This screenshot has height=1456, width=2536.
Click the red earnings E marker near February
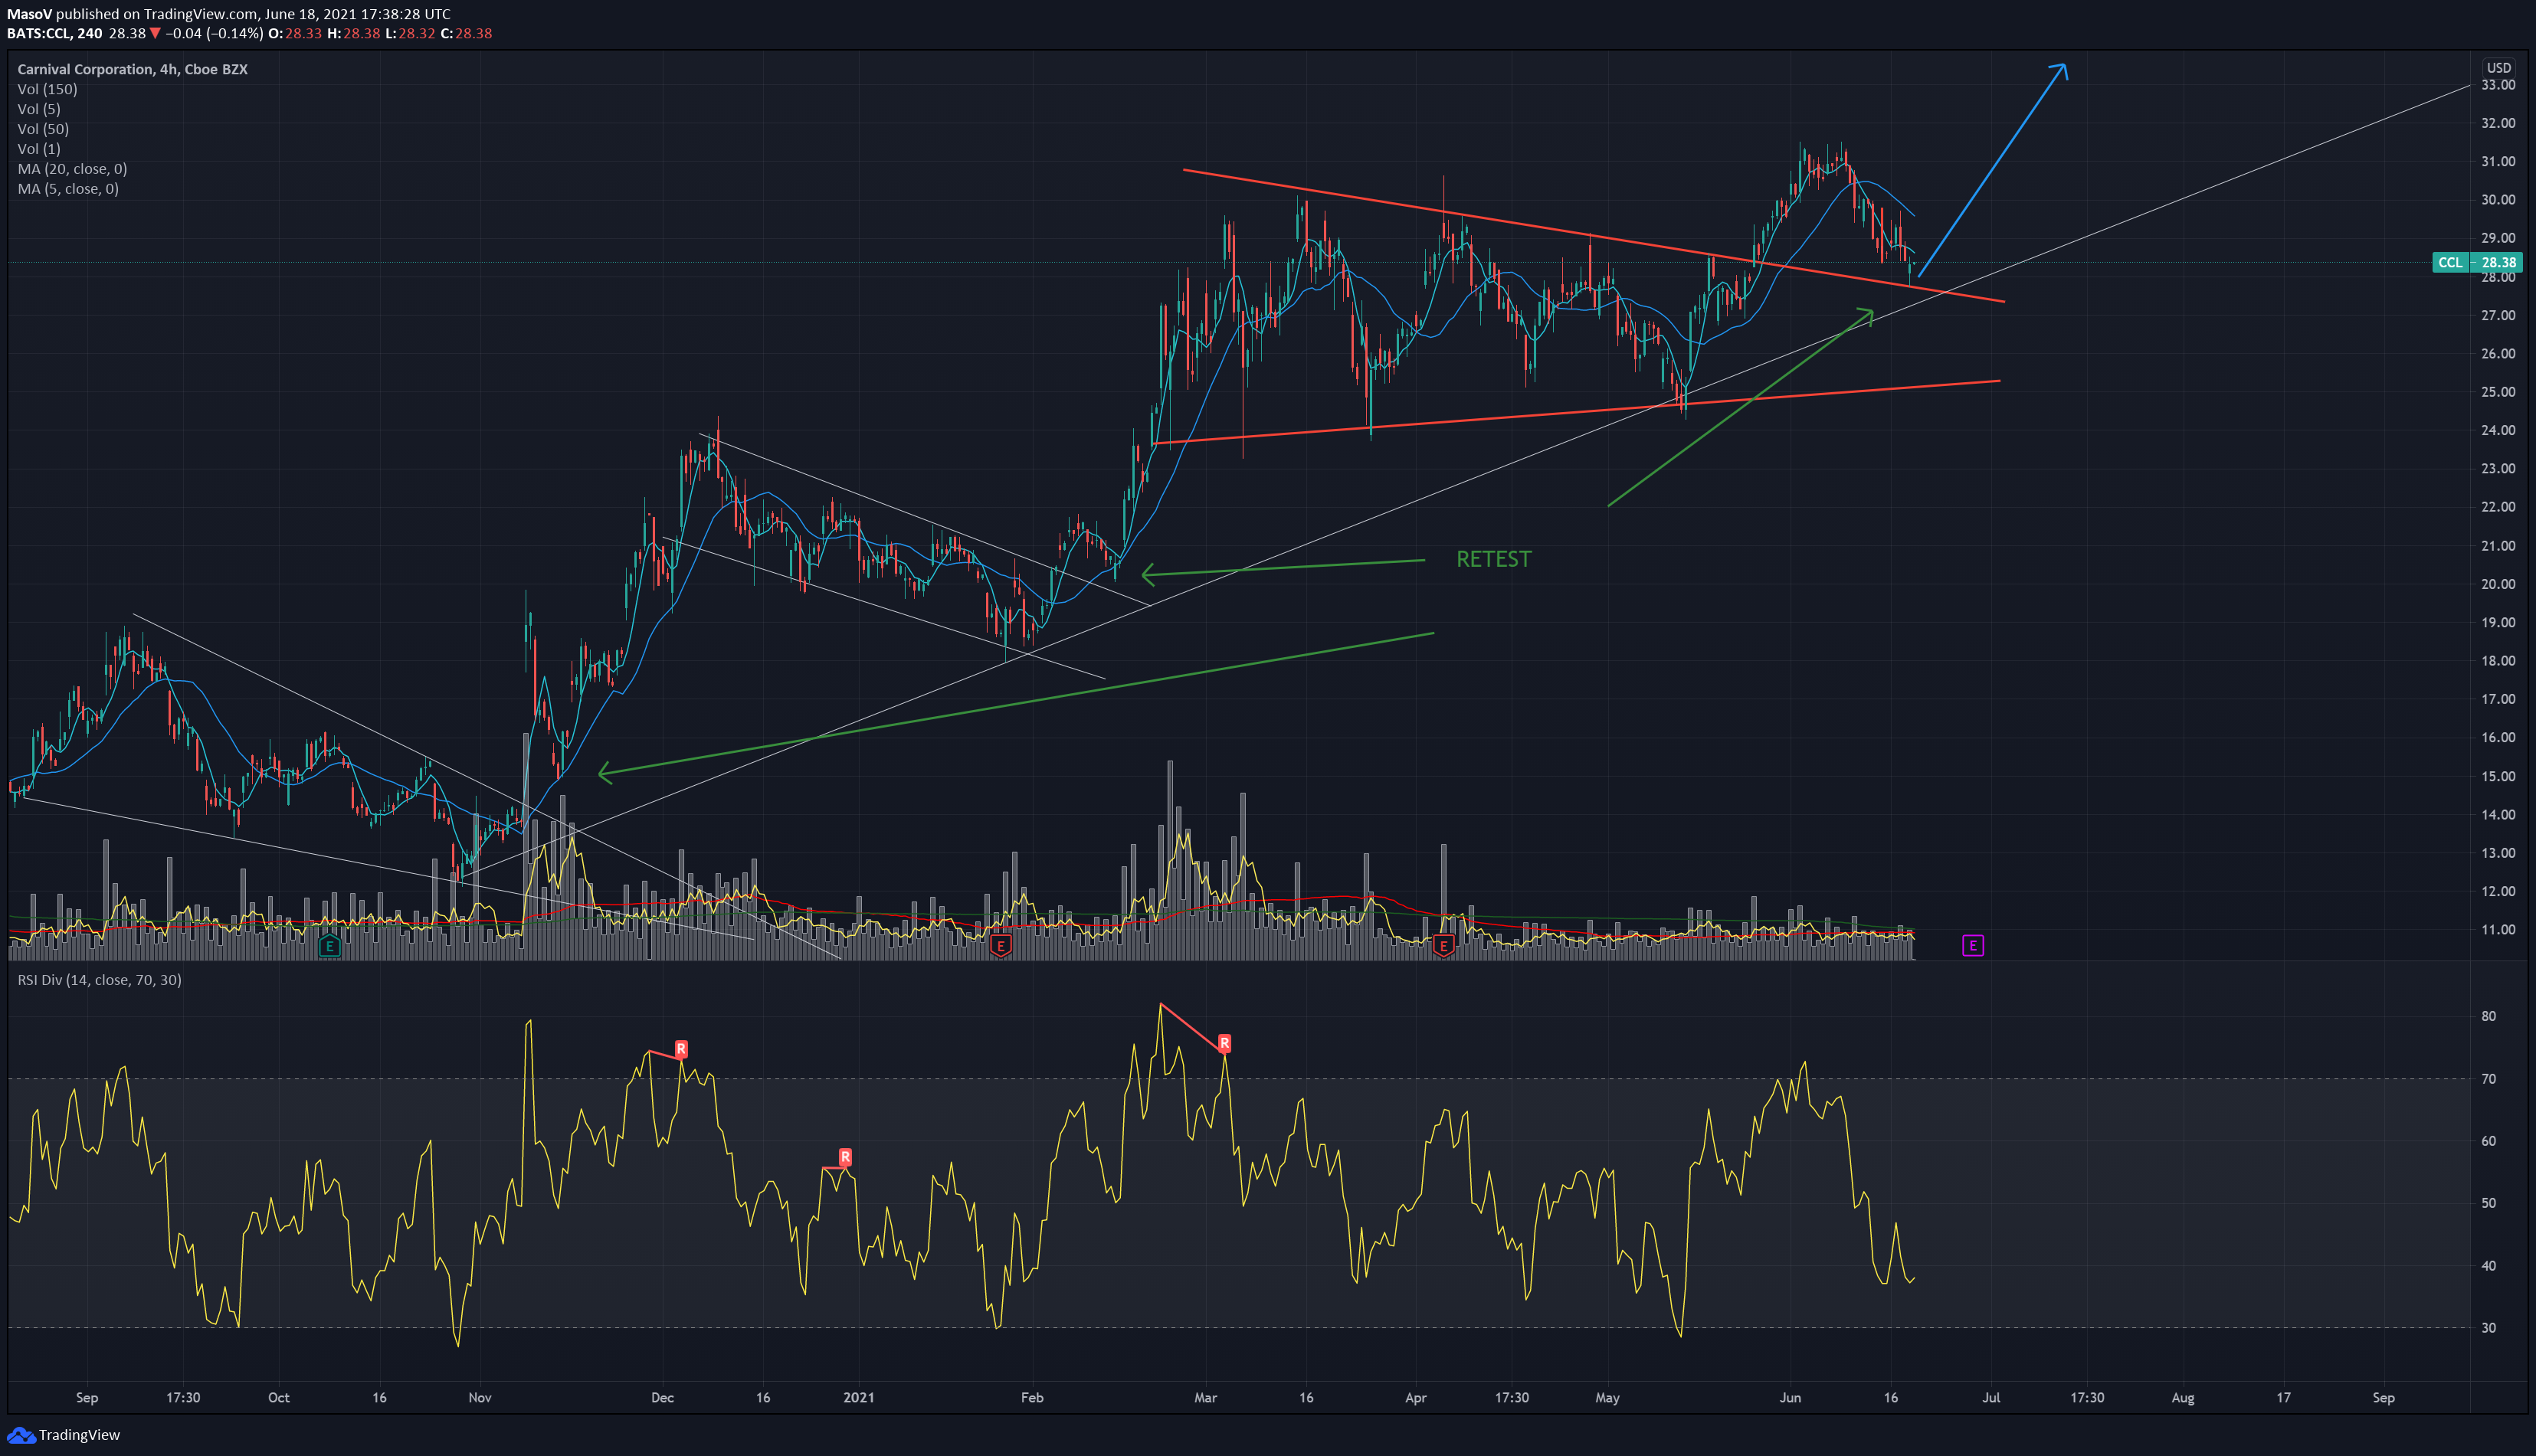point(1000,945)
